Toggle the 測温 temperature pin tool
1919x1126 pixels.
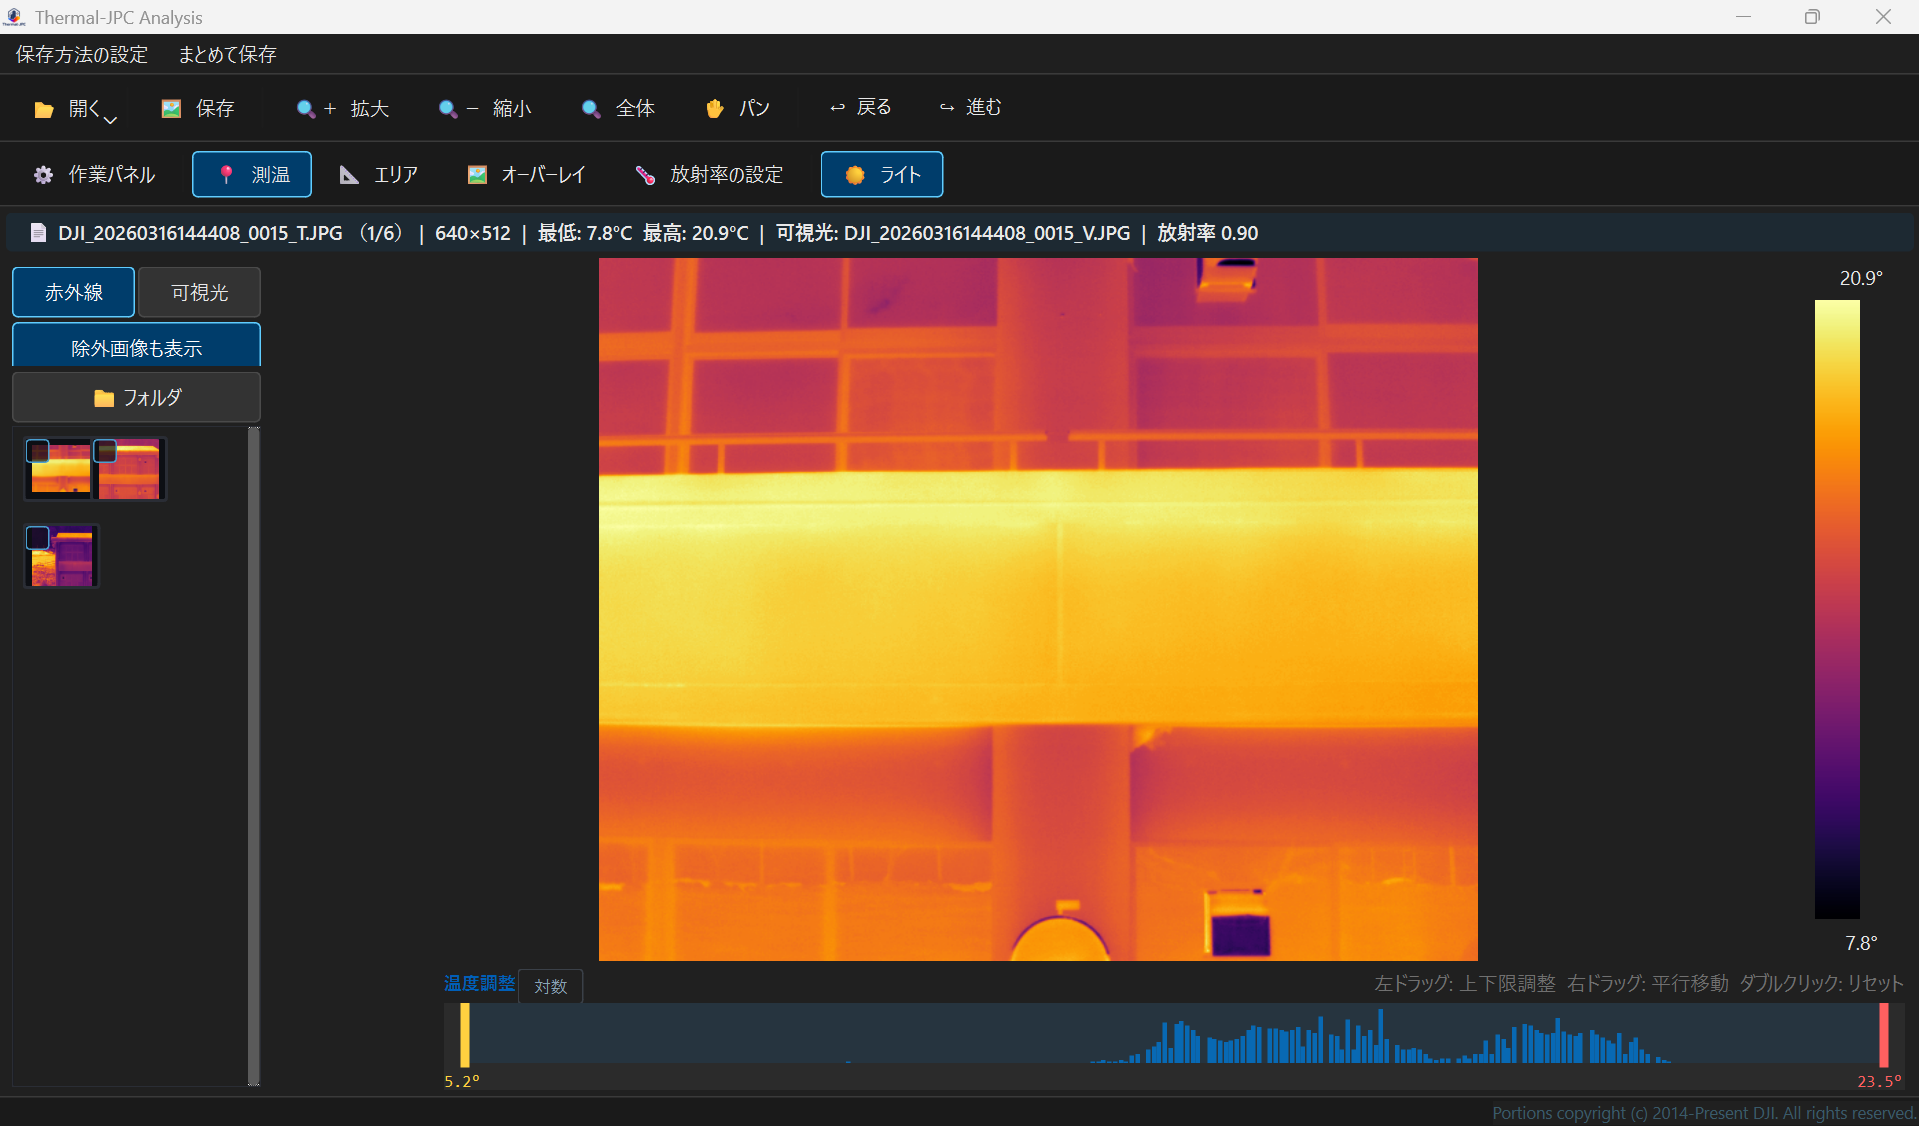pyautogui.click(x=252, y=175)
